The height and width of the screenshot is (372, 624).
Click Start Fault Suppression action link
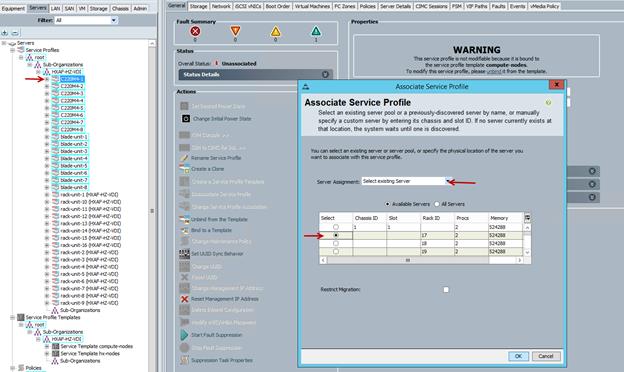click(x=216, y=335)
